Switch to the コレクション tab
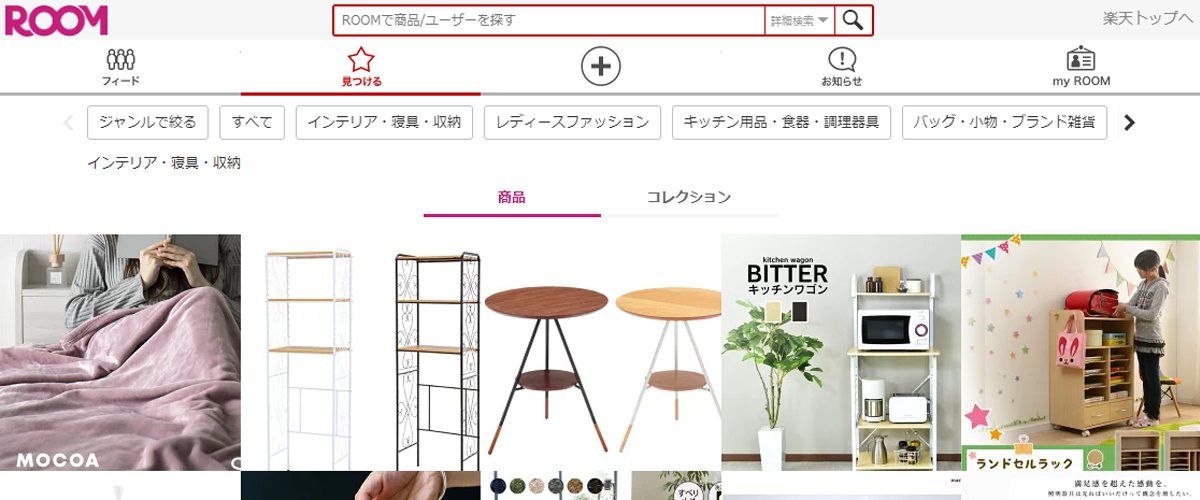The image size is (1200, 500). click(689, 197)
